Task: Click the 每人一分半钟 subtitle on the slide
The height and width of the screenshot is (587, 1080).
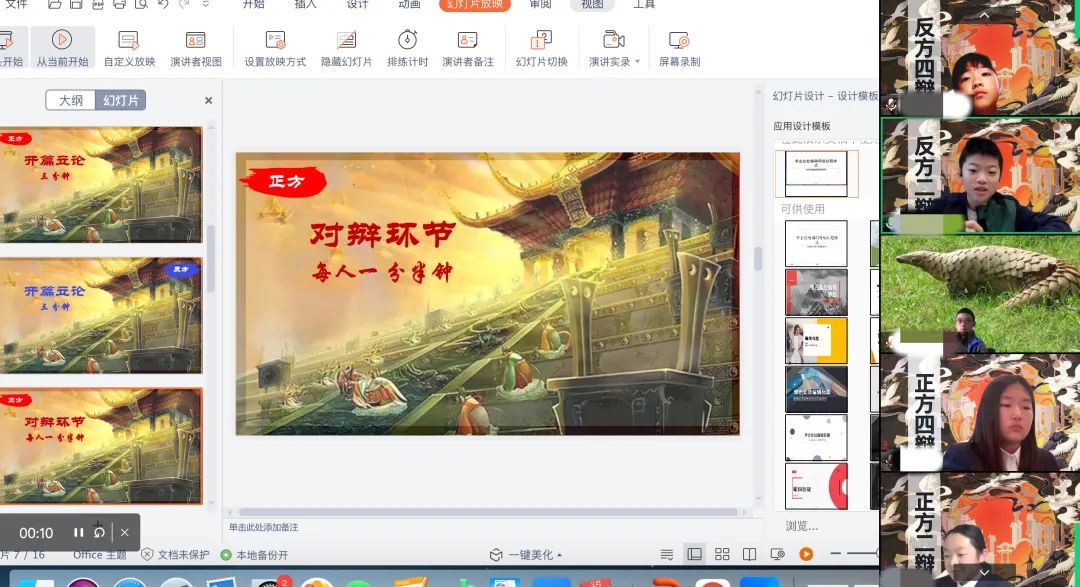Action: tap(382, 272)
